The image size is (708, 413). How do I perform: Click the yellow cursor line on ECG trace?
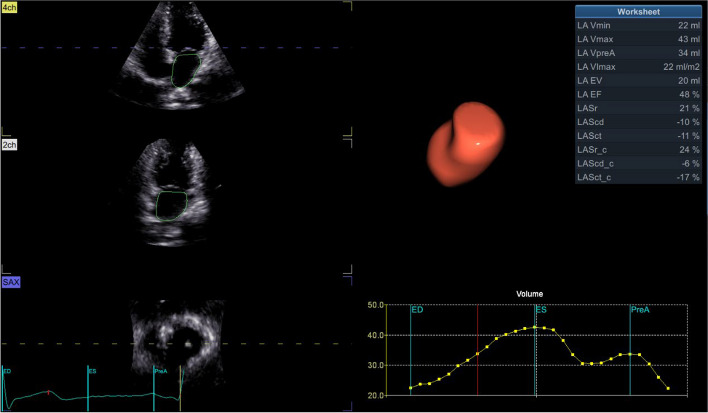(x=180, y=388)
